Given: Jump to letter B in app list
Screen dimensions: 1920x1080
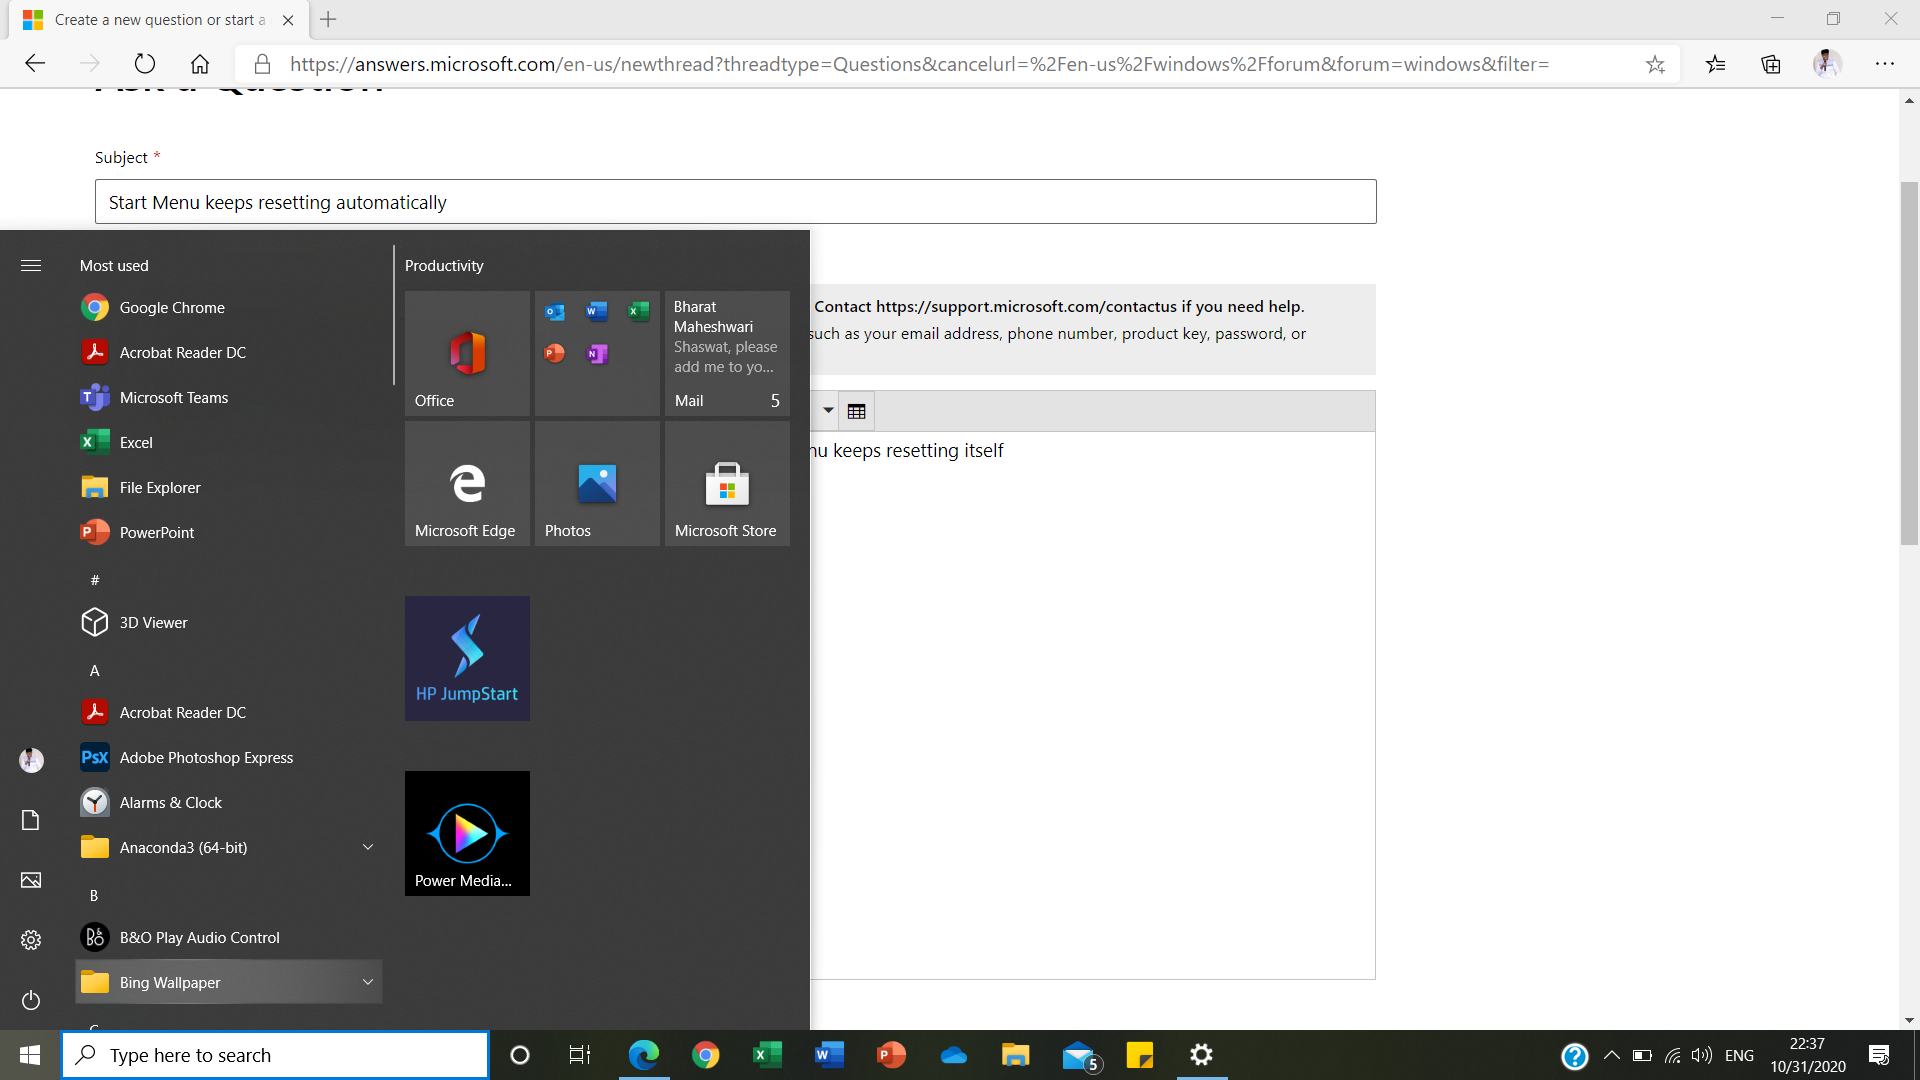Looking at the screenshot, I should (94, 895).
